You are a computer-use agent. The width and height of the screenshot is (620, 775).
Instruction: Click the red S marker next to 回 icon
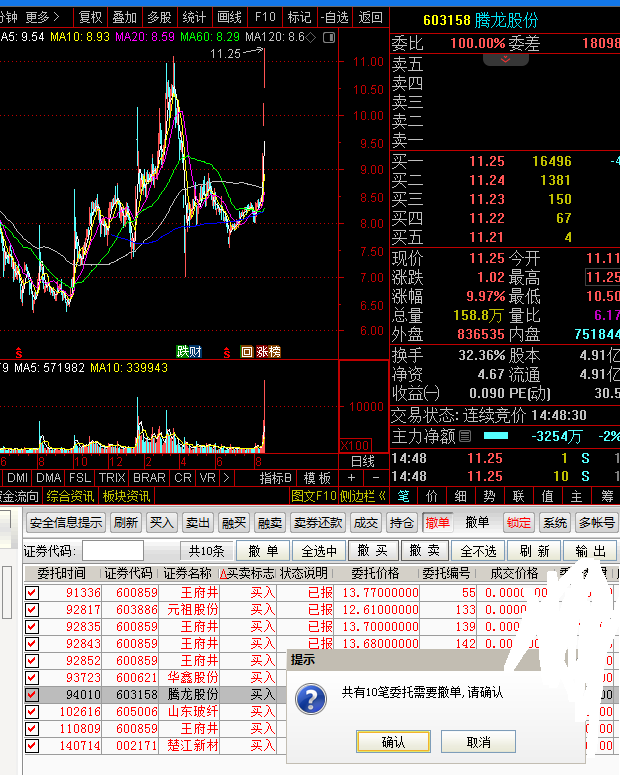pos(226,352)
